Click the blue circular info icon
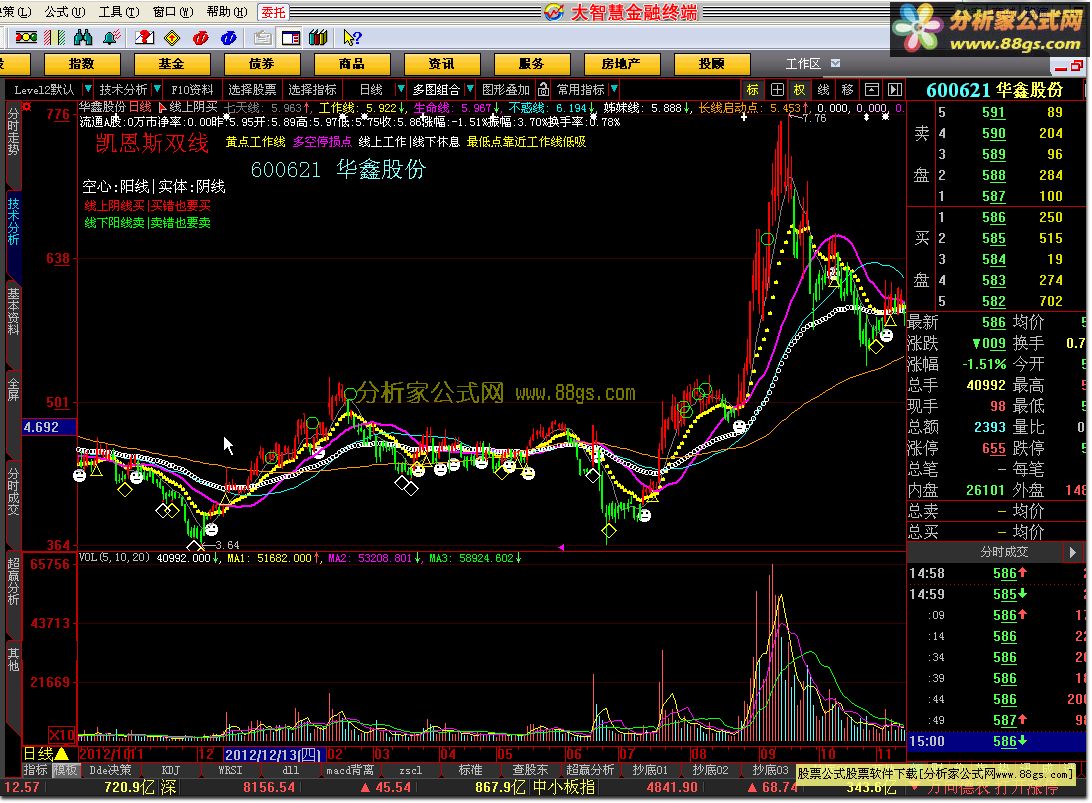 tap(228, 38)
